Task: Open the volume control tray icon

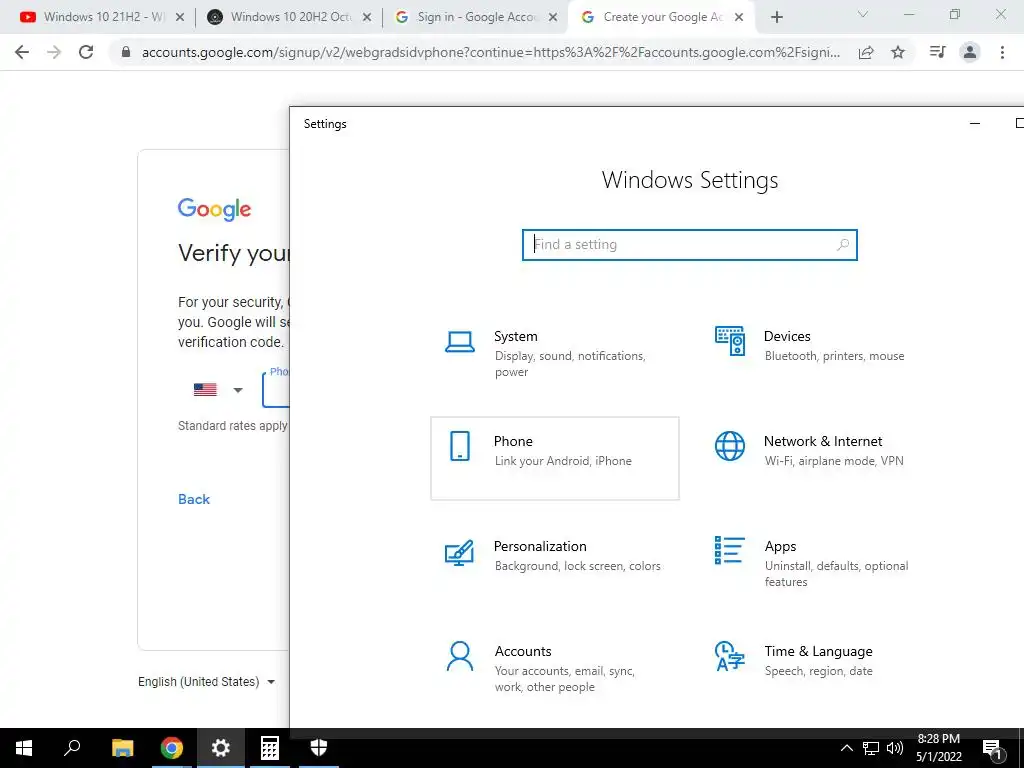Action: point(895,748)
